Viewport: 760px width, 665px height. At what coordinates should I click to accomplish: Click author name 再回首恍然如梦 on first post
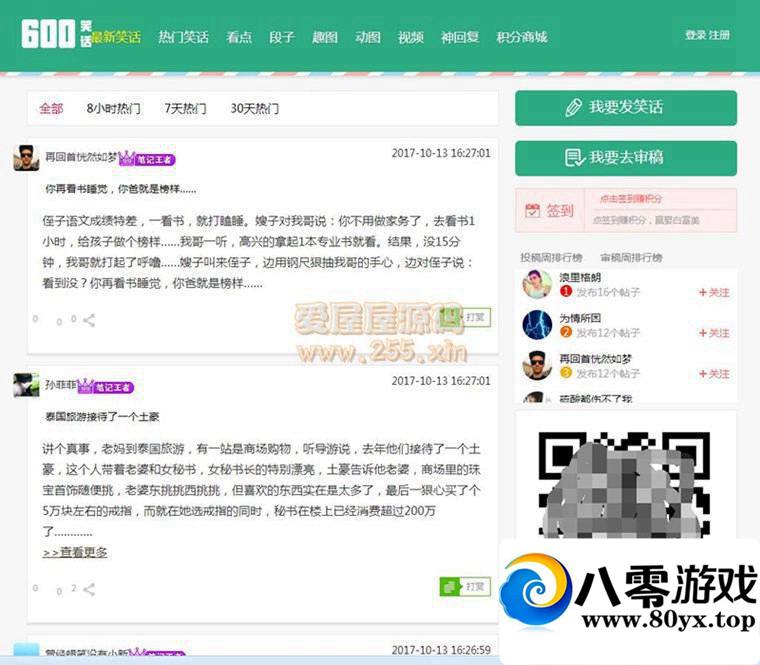(x=81, y=157)
